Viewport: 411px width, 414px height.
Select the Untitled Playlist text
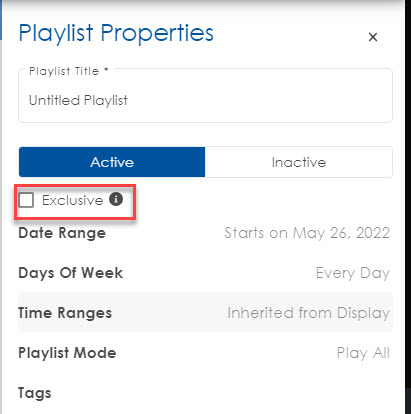point(78,100)
